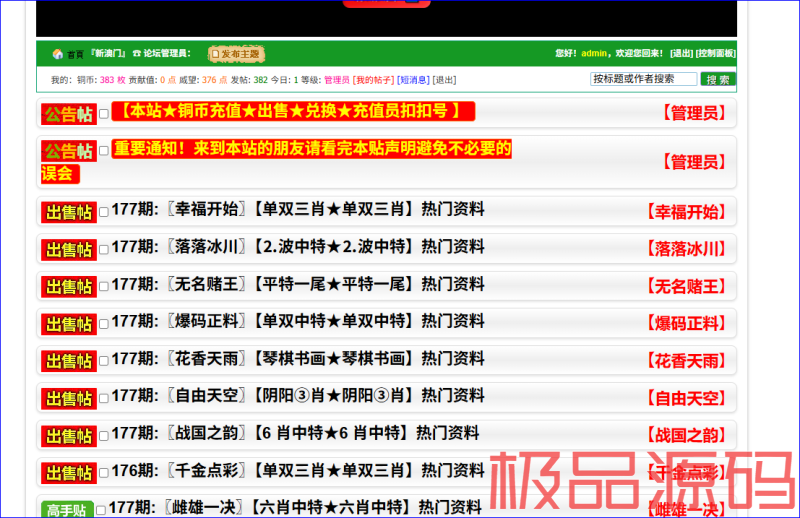Open [我的帖子] my posts link
This screenshot has height=518, width=800.
(373, 80)
